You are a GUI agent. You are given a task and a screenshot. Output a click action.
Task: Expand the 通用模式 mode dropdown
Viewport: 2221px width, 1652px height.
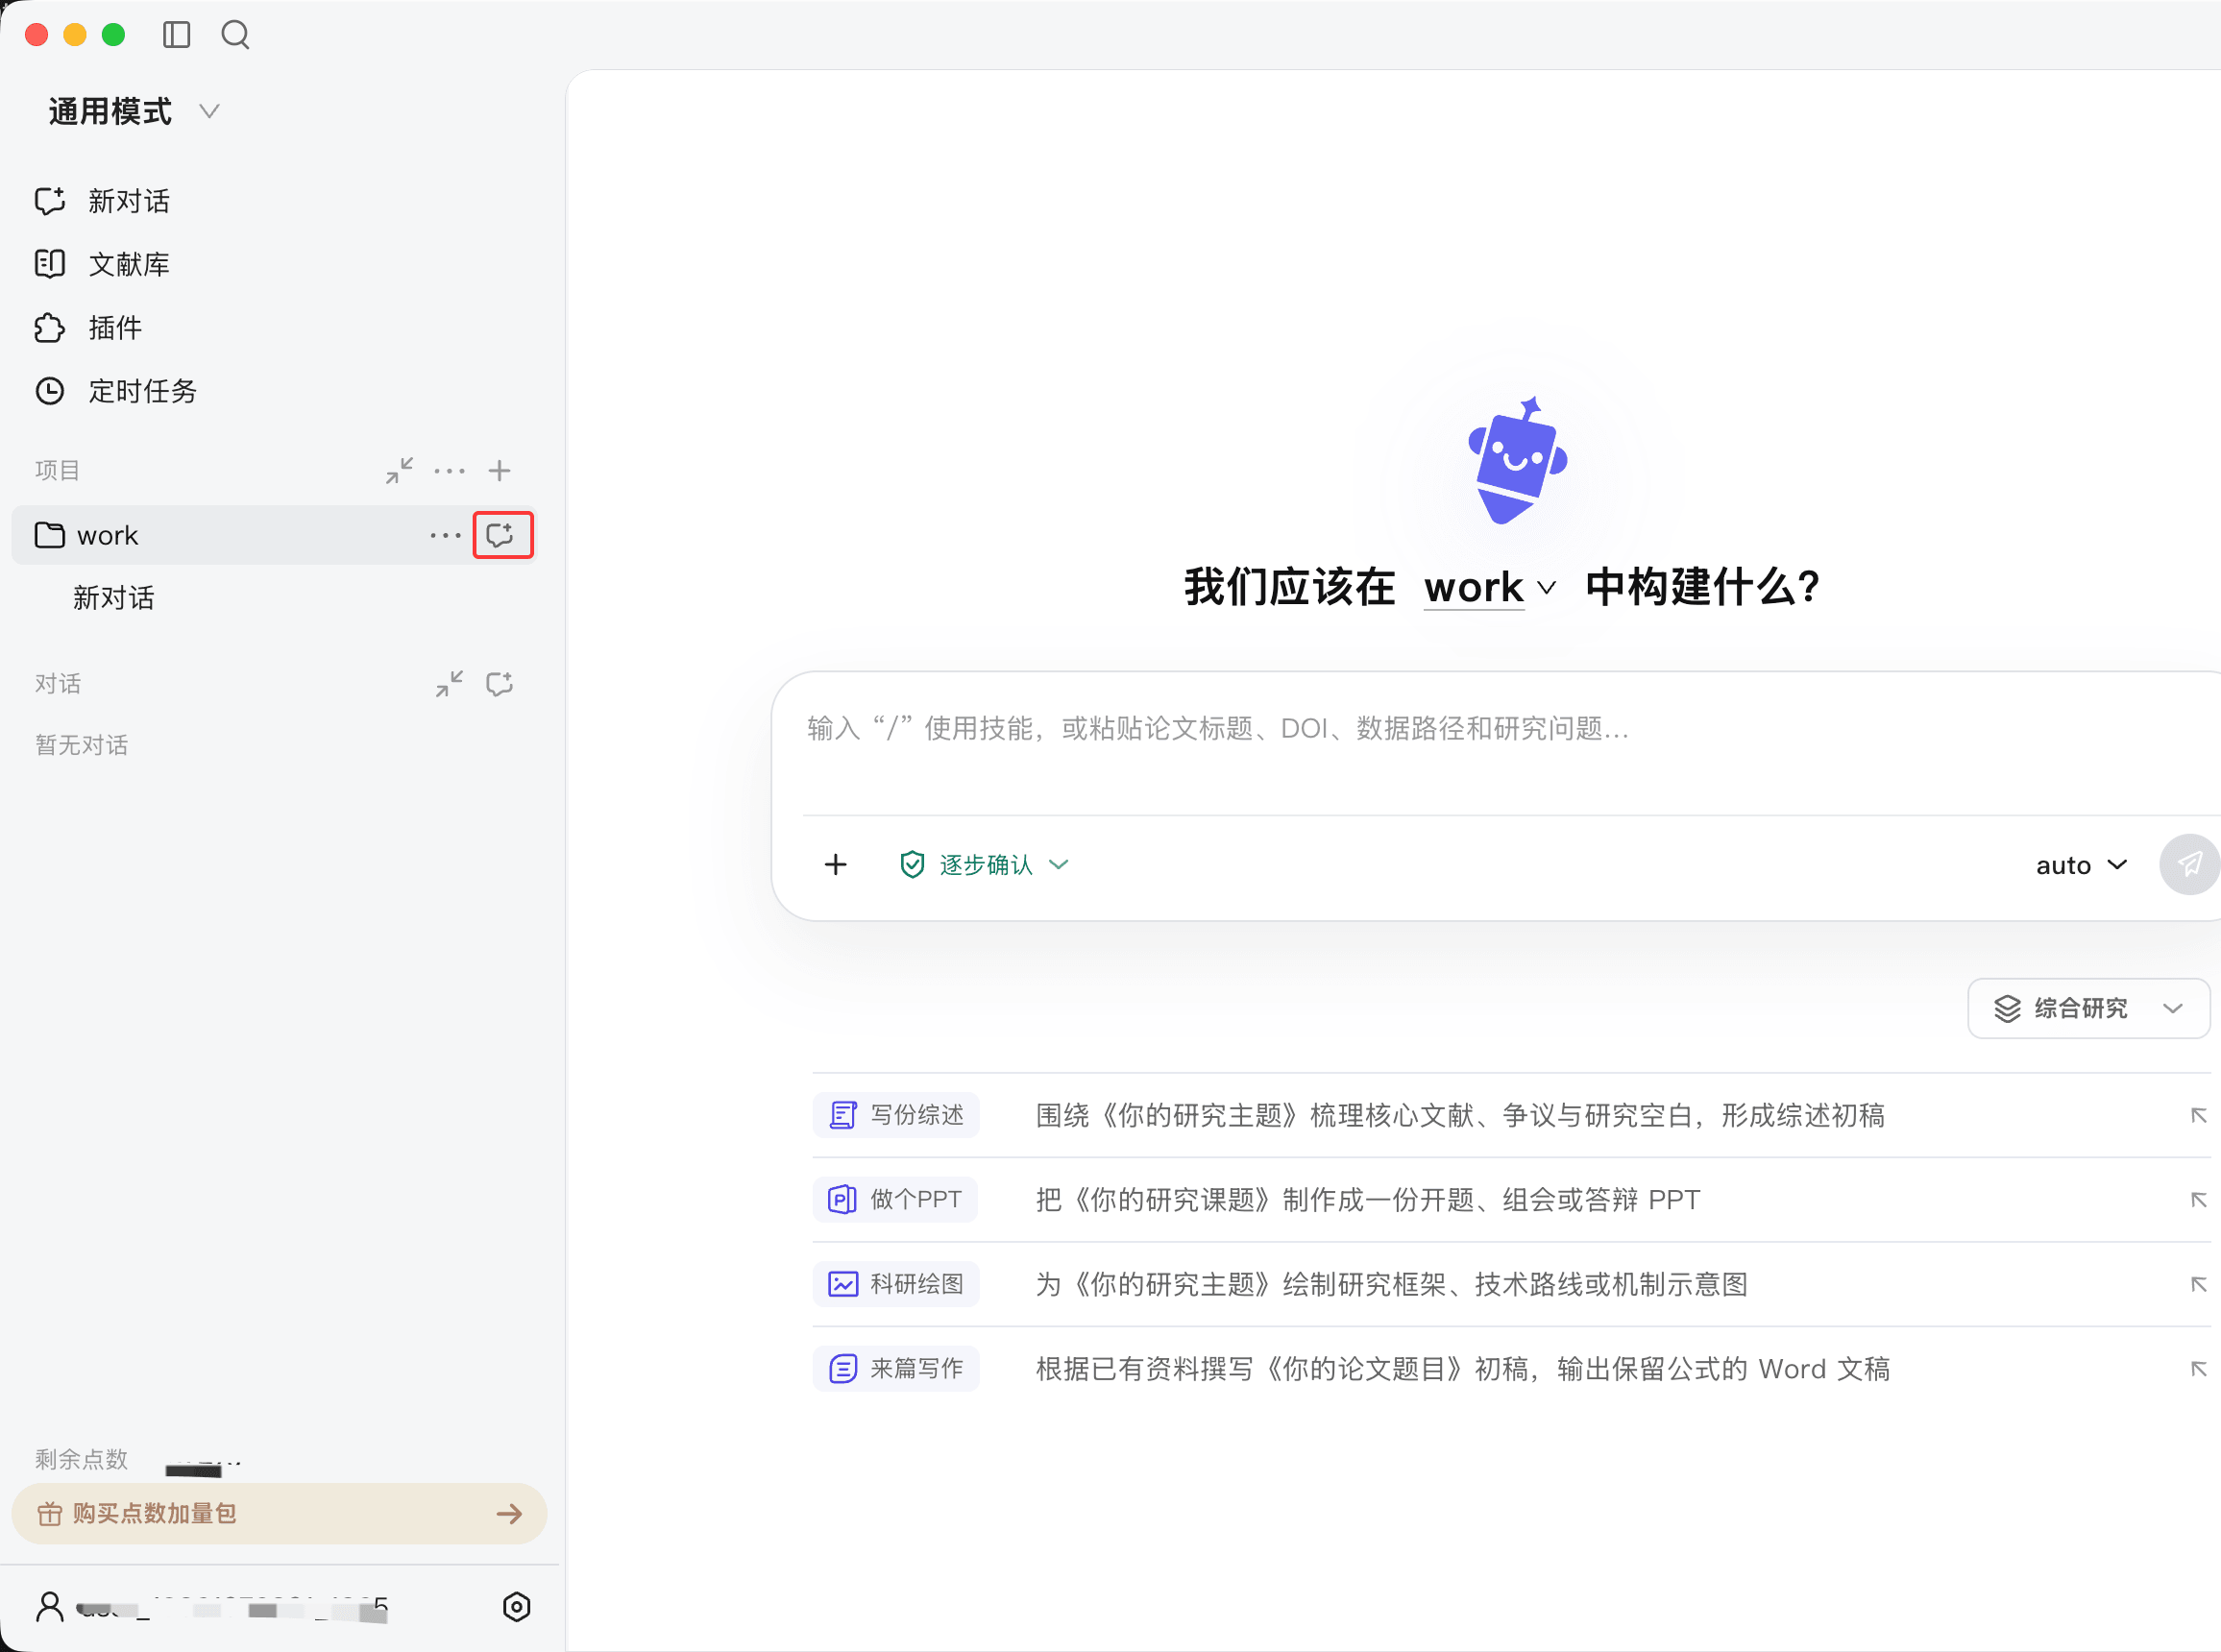coord(133,111)
